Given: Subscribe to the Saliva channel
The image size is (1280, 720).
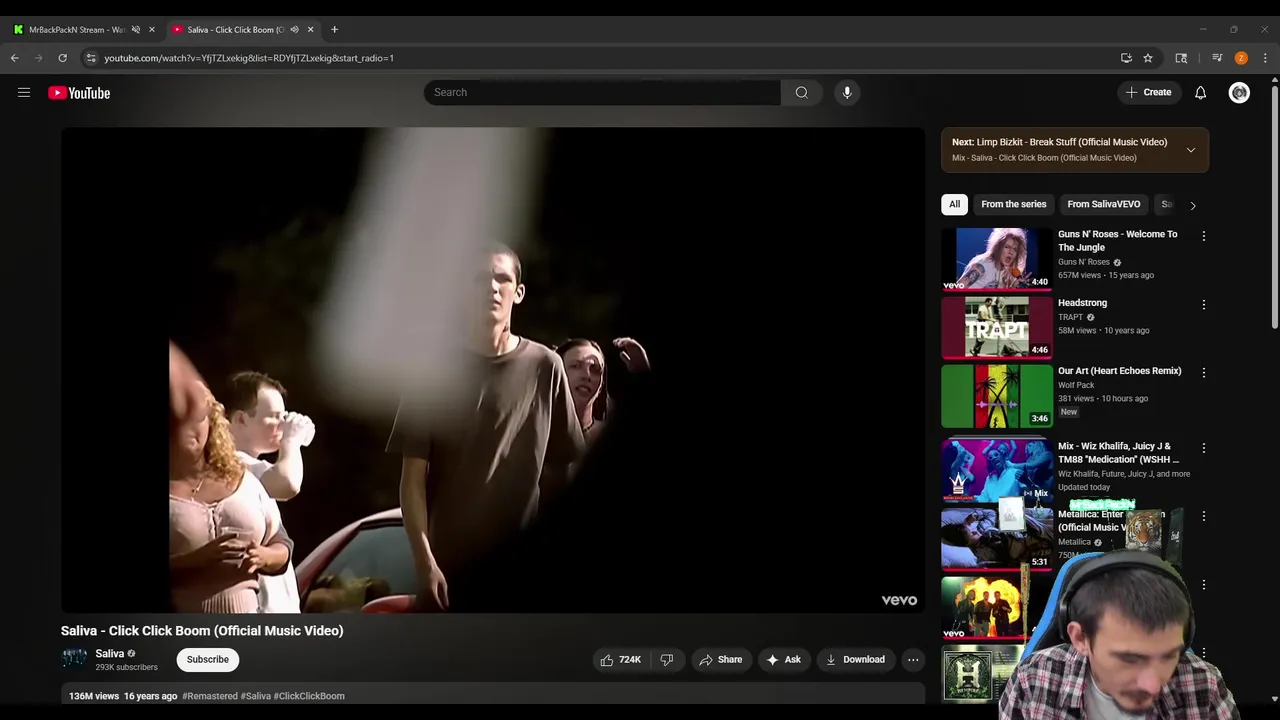Looking at the screenshot, I should point(208,659).
